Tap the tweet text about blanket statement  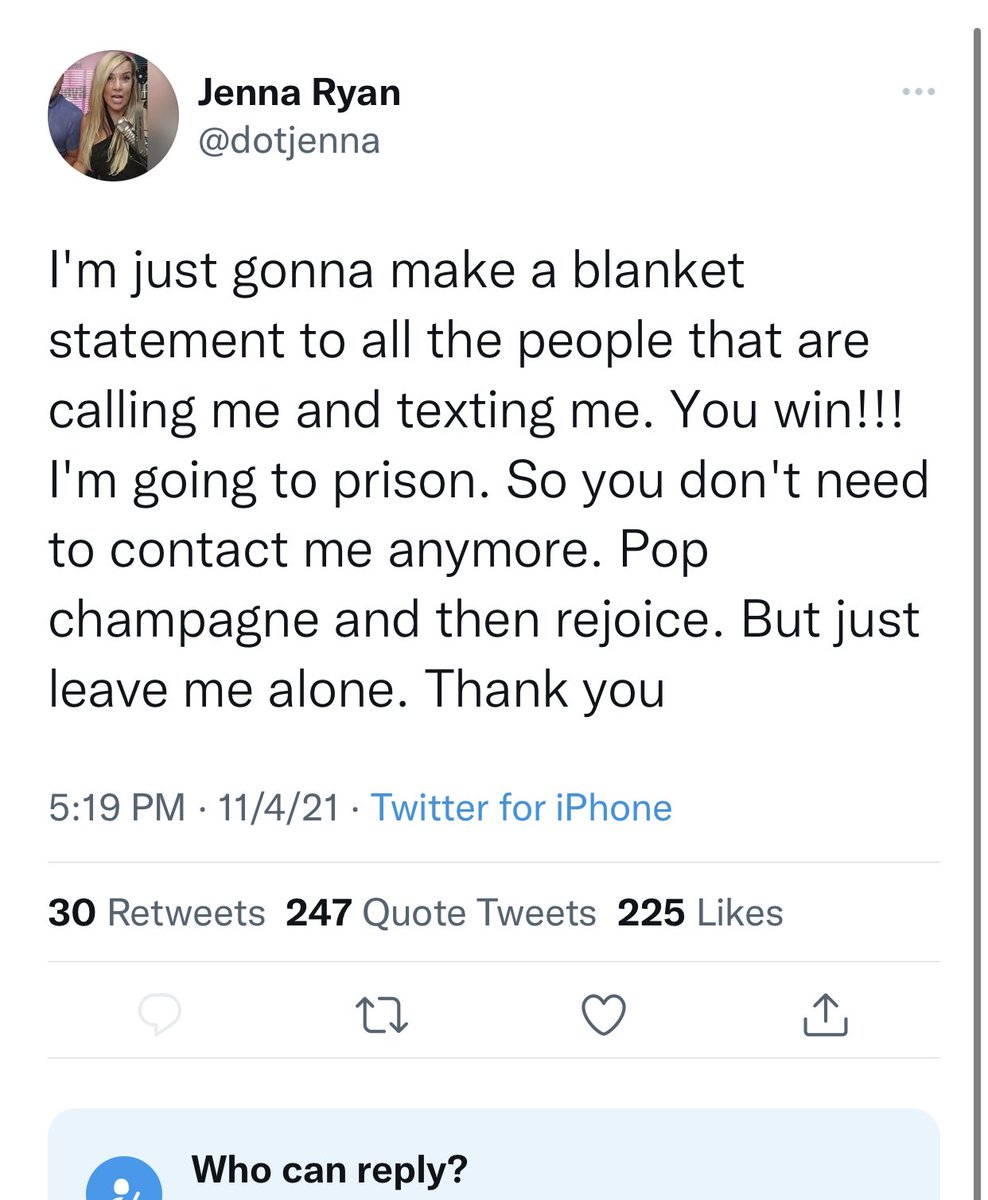pyautogui.click(x=489, y=480)
